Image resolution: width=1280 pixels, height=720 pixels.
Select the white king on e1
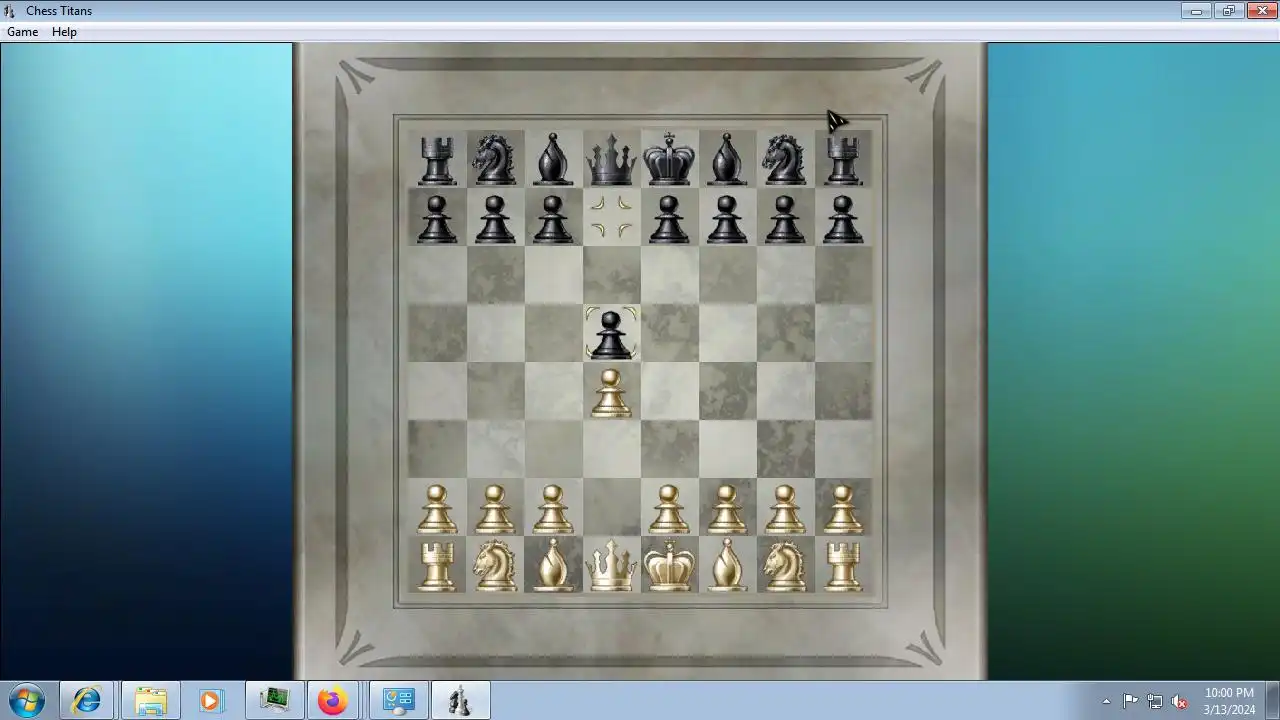click(x=669, y=565)
